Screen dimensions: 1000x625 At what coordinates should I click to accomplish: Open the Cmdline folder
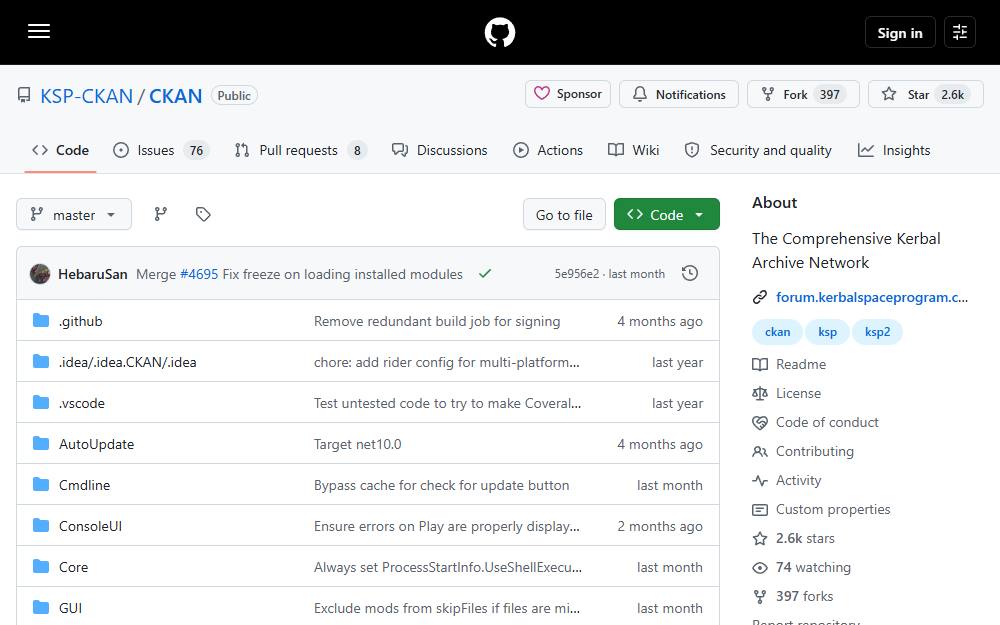pyautogui.click(x=84, y=485)
